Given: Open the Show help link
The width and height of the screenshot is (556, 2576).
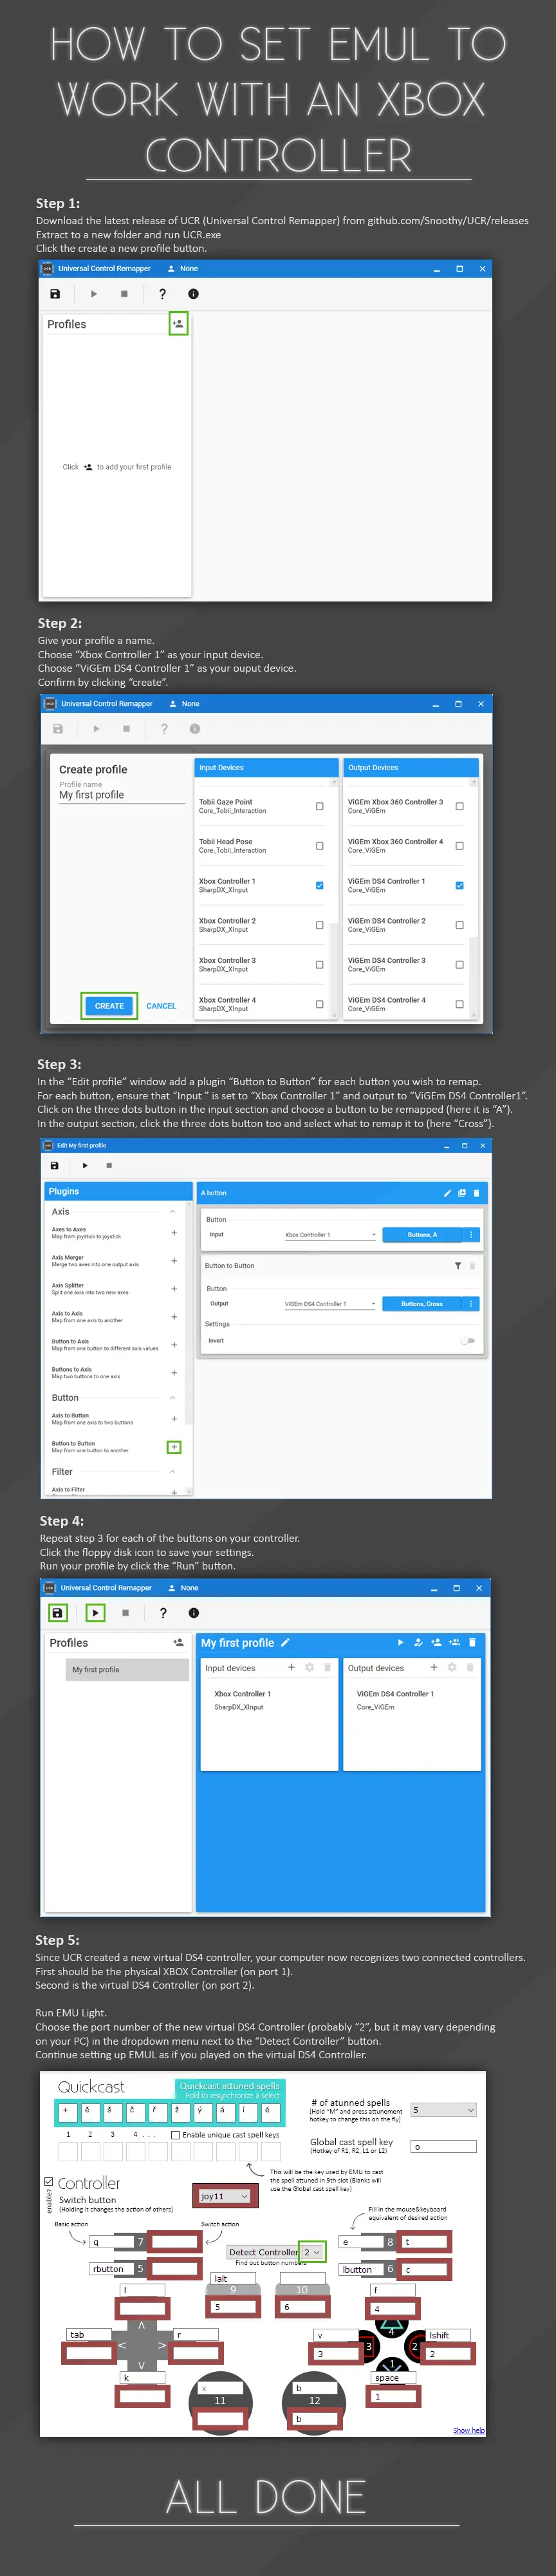Looking at the screenshot, I should click(468, 2430).
